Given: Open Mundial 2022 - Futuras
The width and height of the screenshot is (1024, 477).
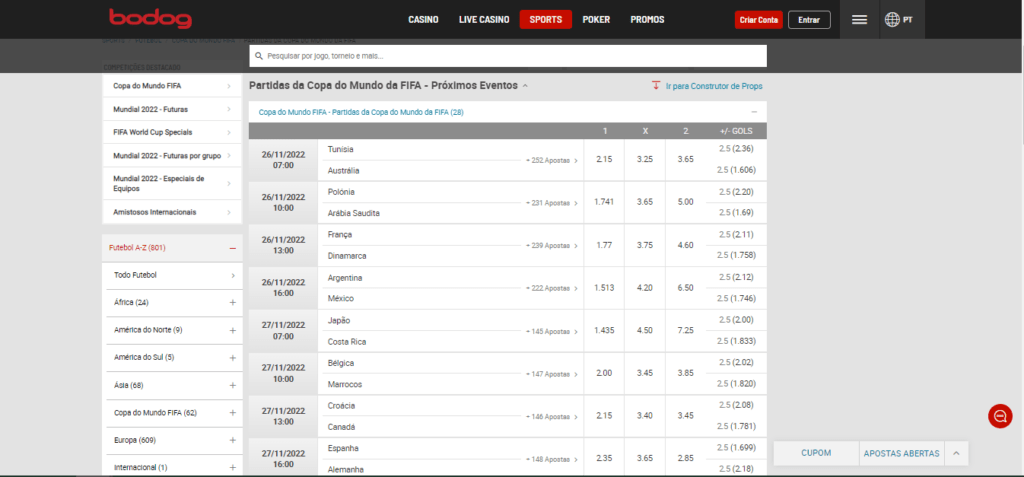Looking at the screenshot, I should [172, 109].
